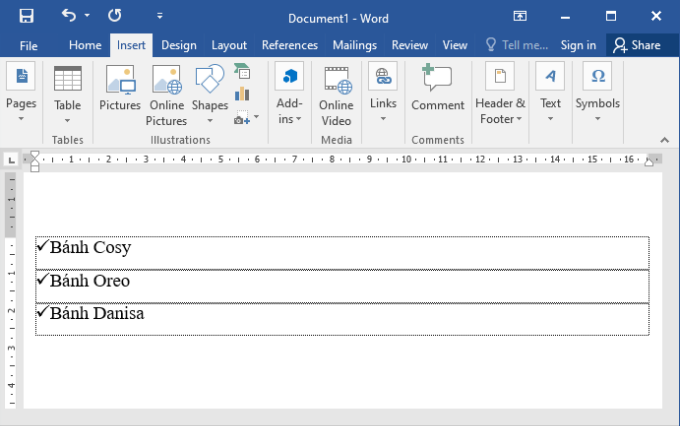Open the Symbols dropdown
The height and width of the screenshot is (426, 682).
click(598, 92)
